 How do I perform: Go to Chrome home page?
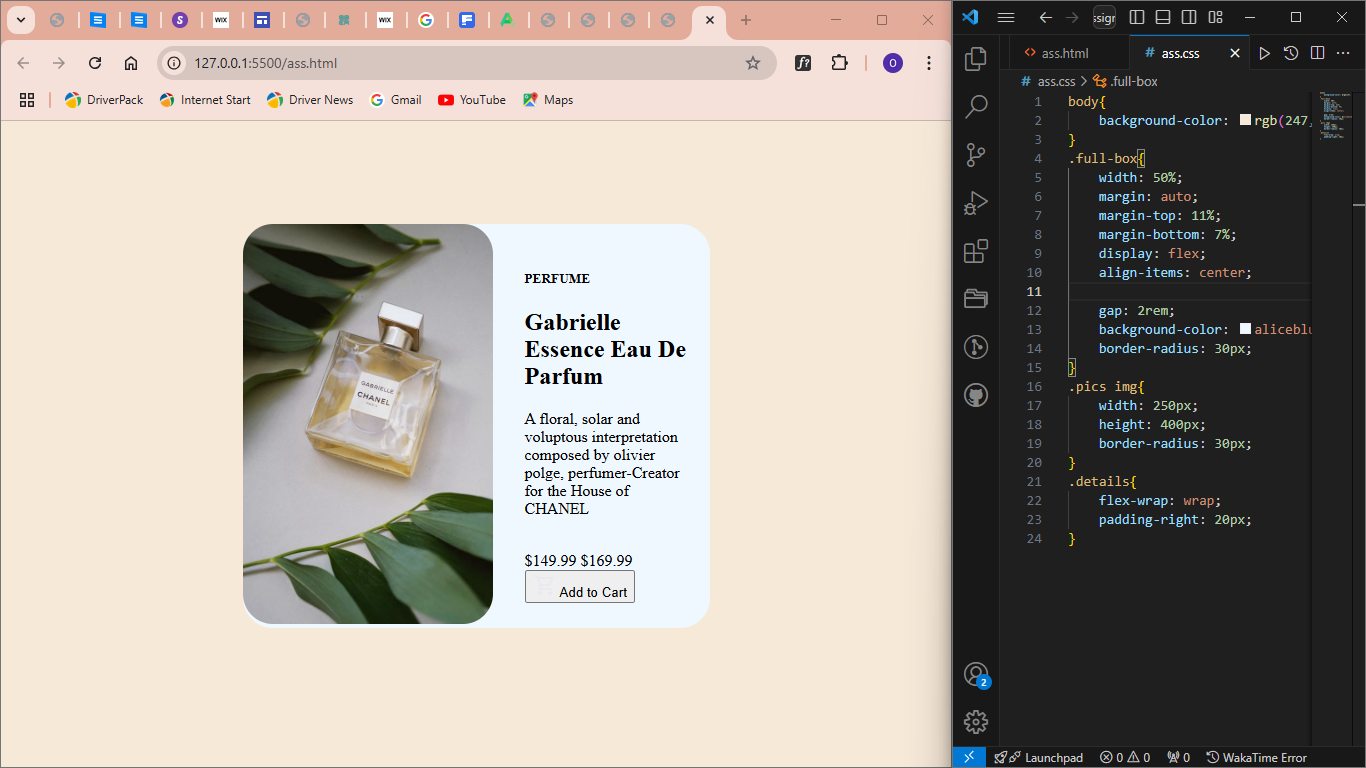[x=131, y=63]
